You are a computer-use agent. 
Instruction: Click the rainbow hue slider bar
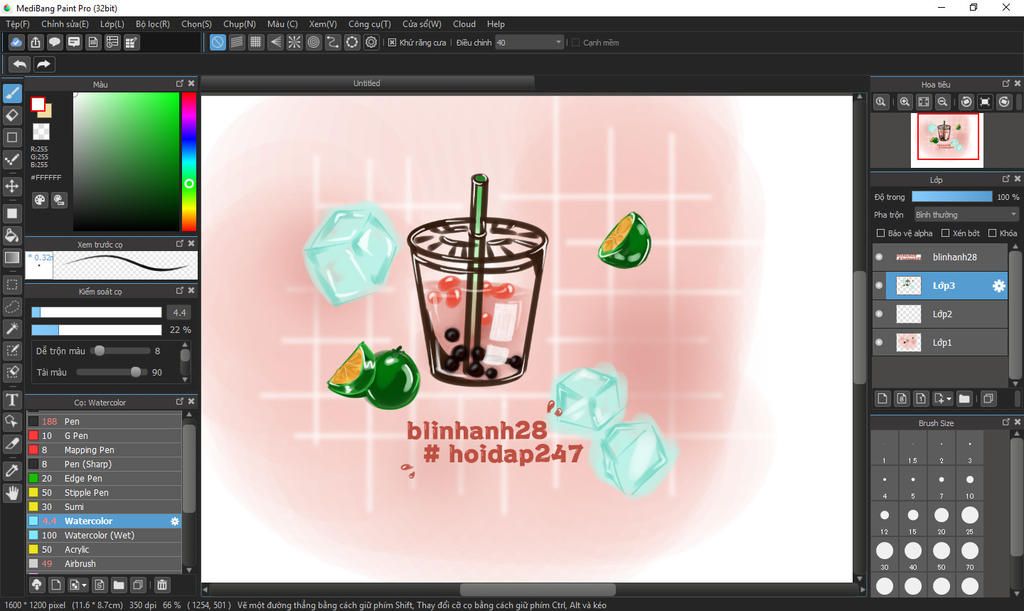pos(189,161)
